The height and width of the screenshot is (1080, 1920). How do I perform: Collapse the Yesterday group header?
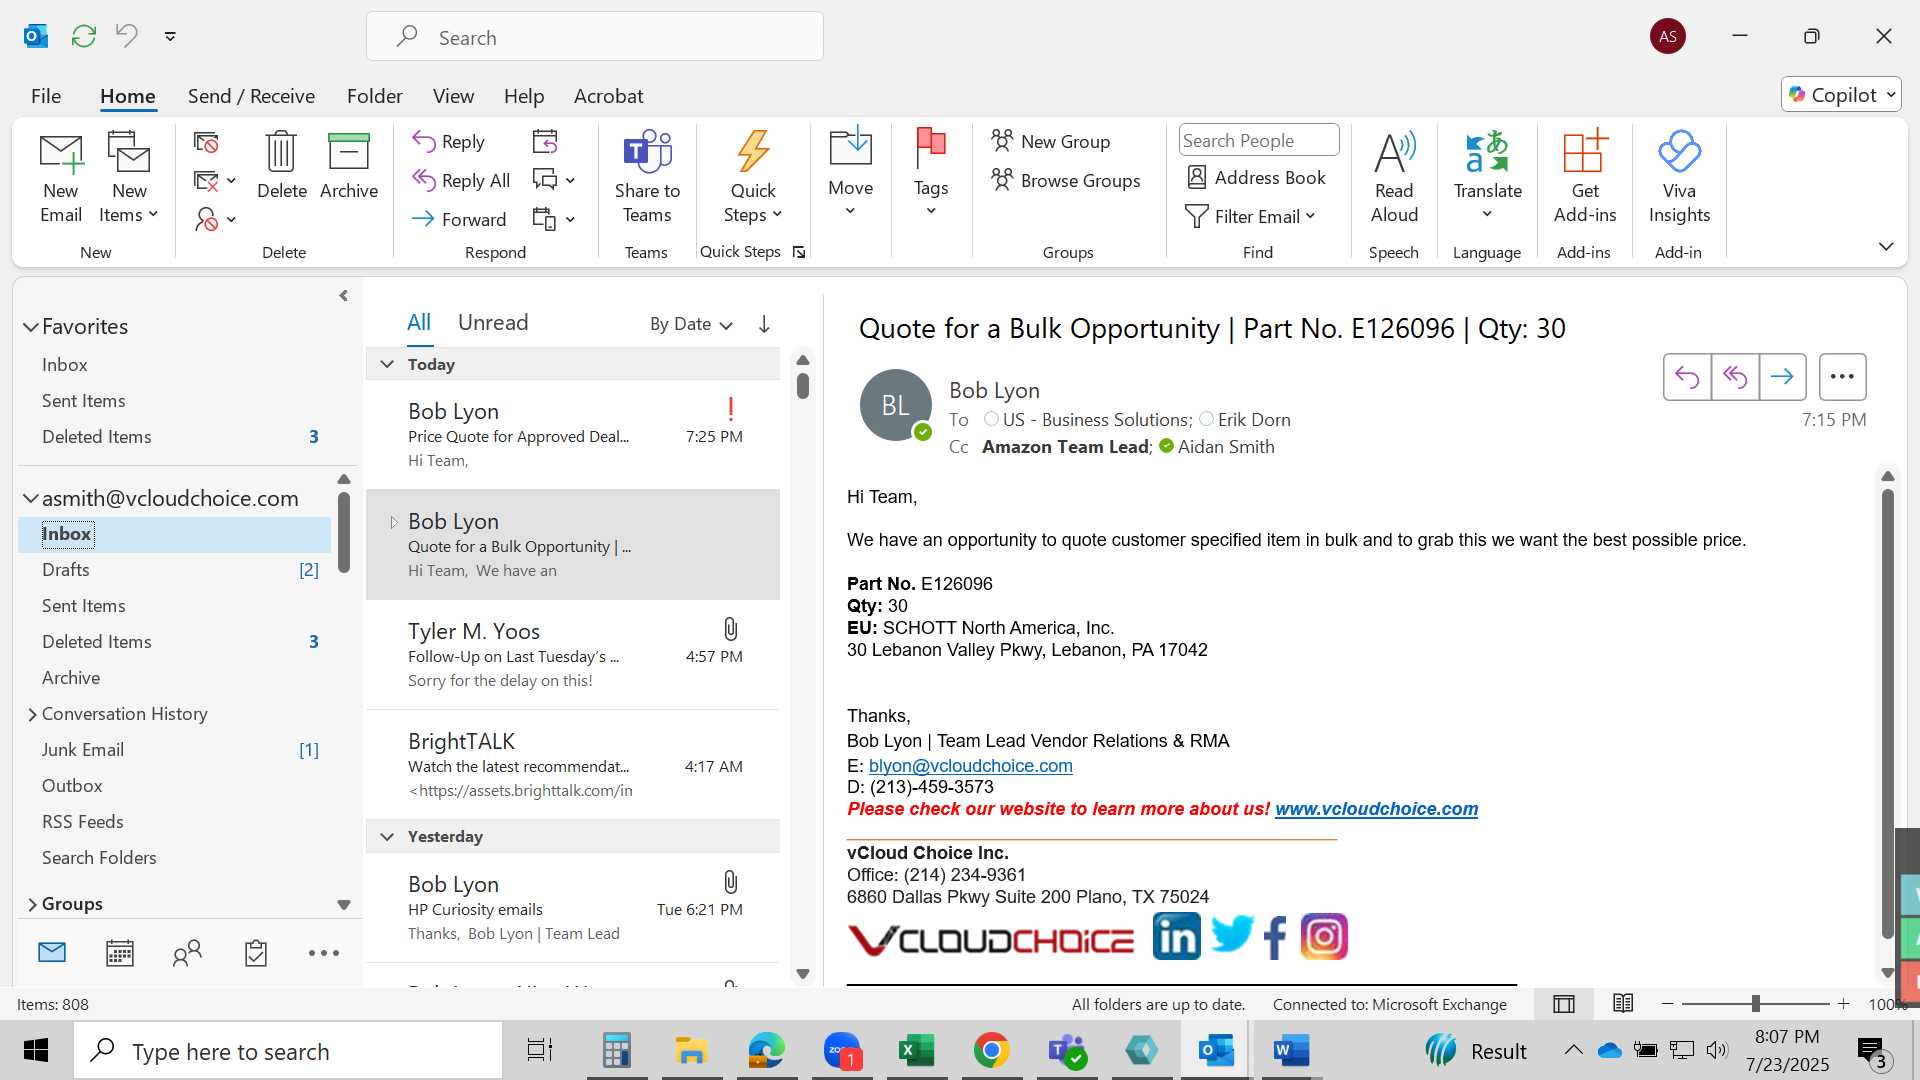pyautogui.click(x=387, y=836)
